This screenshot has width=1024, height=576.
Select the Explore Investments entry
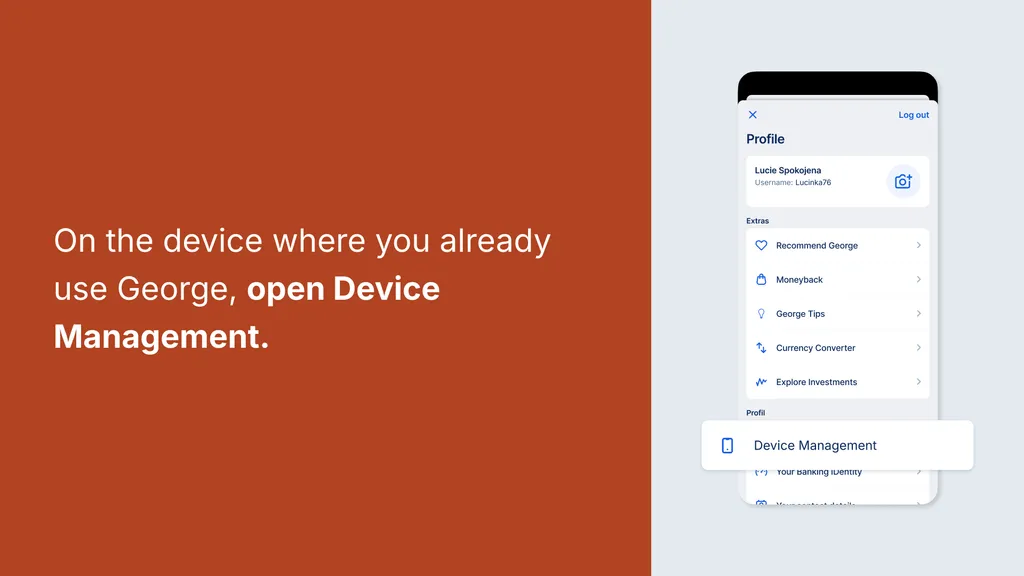tap(838, 381)
